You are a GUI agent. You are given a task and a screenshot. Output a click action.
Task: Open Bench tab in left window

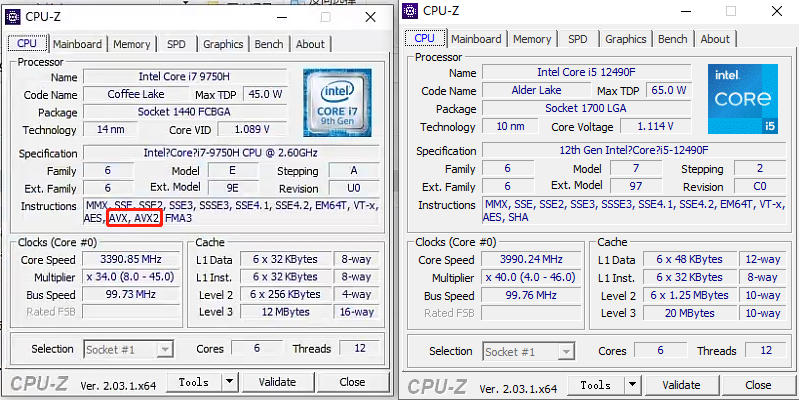[269, 44]
